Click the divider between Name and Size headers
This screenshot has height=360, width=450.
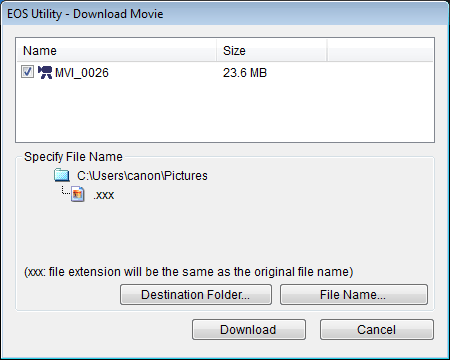click(x=217, y=51)
